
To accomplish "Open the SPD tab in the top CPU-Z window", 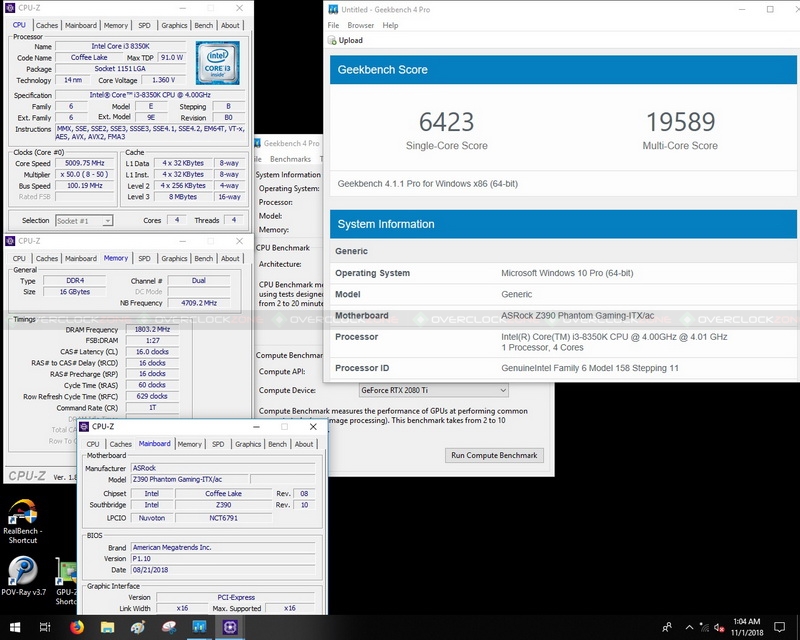I will (x=144, y=25).
